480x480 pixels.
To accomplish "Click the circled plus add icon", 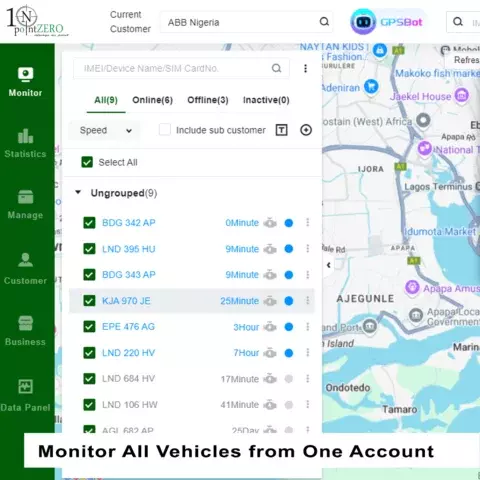I will tap(306, 130).
